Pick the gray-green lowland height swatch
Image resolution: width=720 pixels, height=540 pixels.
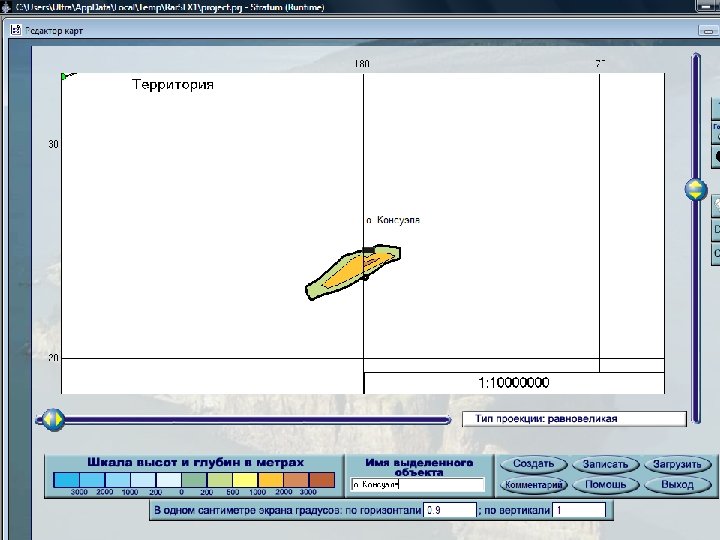pos(194,480)
